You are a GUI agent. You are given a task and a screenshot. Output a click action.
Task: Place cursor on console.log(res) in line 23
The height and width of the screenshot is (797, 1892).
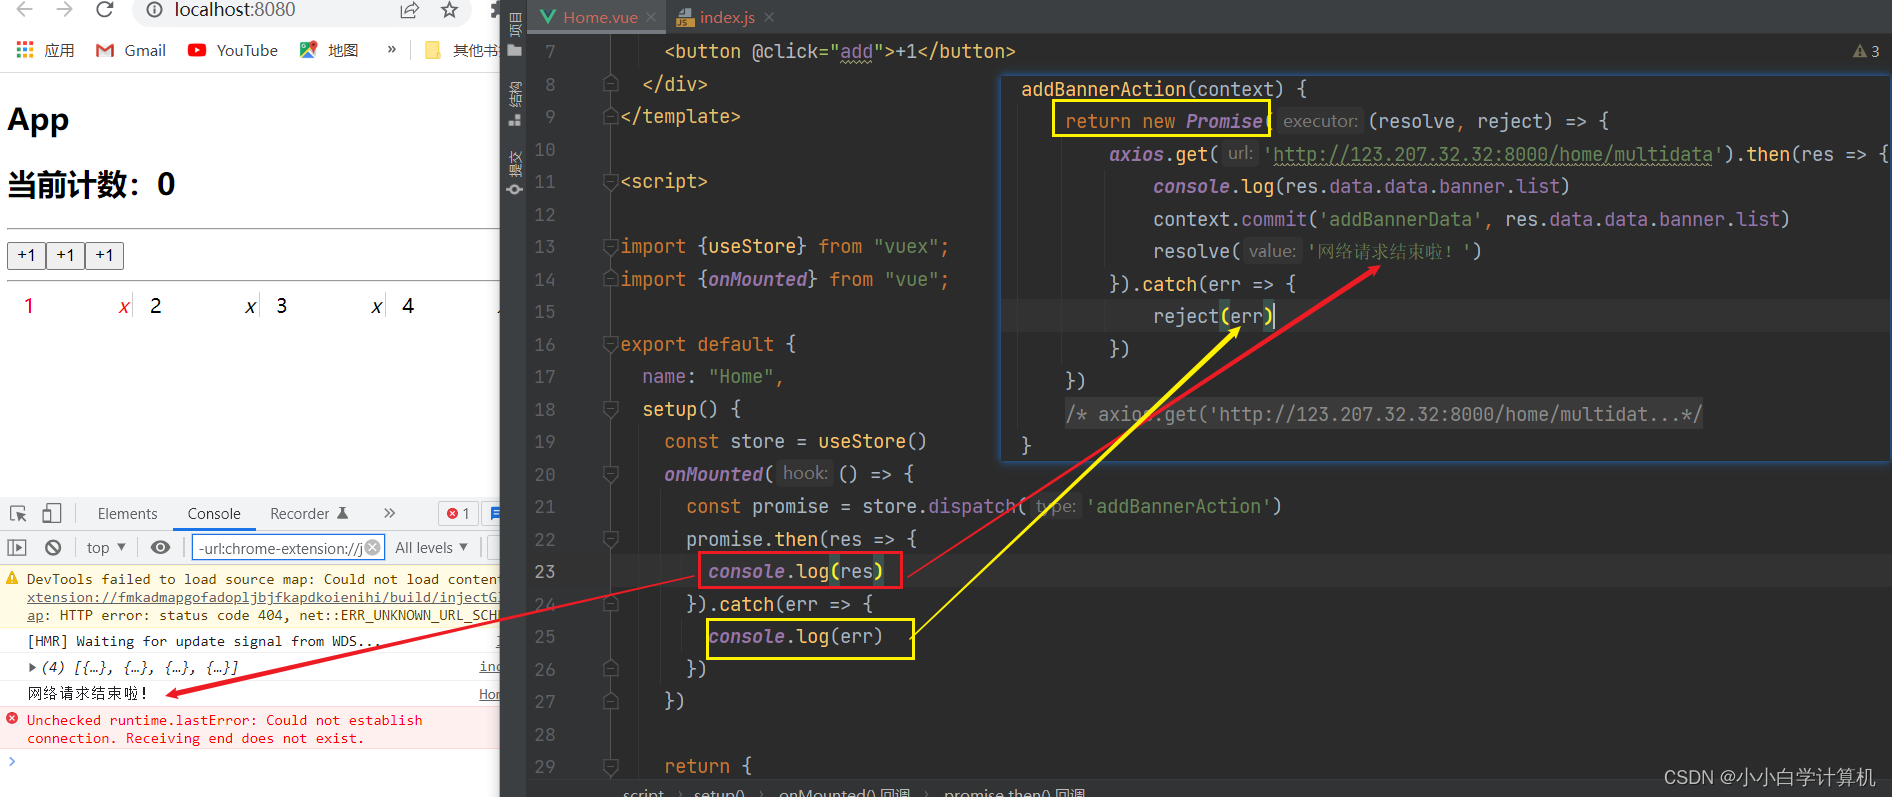795,571
